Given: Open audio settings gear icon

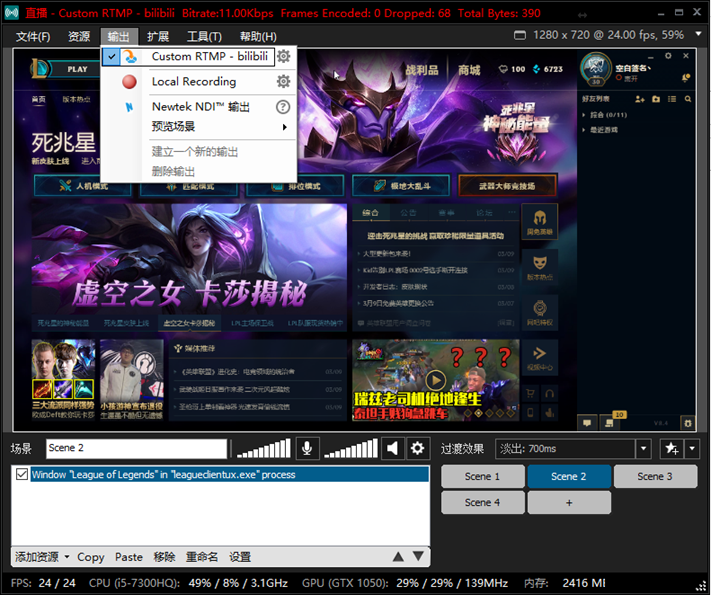Looking at the screenshot, I should point(417,449).
